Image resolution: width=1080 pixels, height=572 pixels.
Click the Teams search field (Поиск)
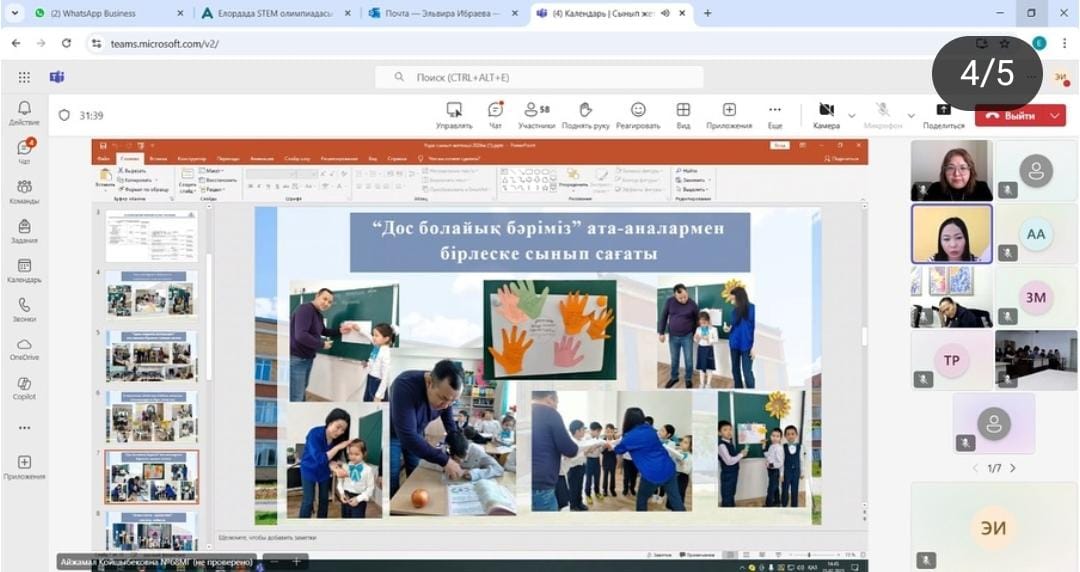click(540, 77)
